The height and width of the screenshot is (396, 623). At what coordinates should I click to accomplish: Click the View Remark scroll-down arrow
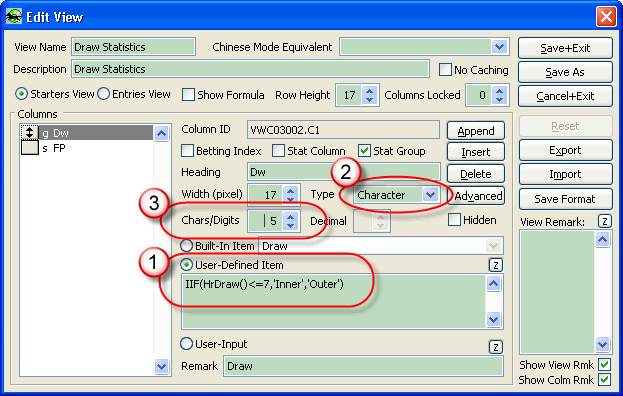click(x=602, y=344)
